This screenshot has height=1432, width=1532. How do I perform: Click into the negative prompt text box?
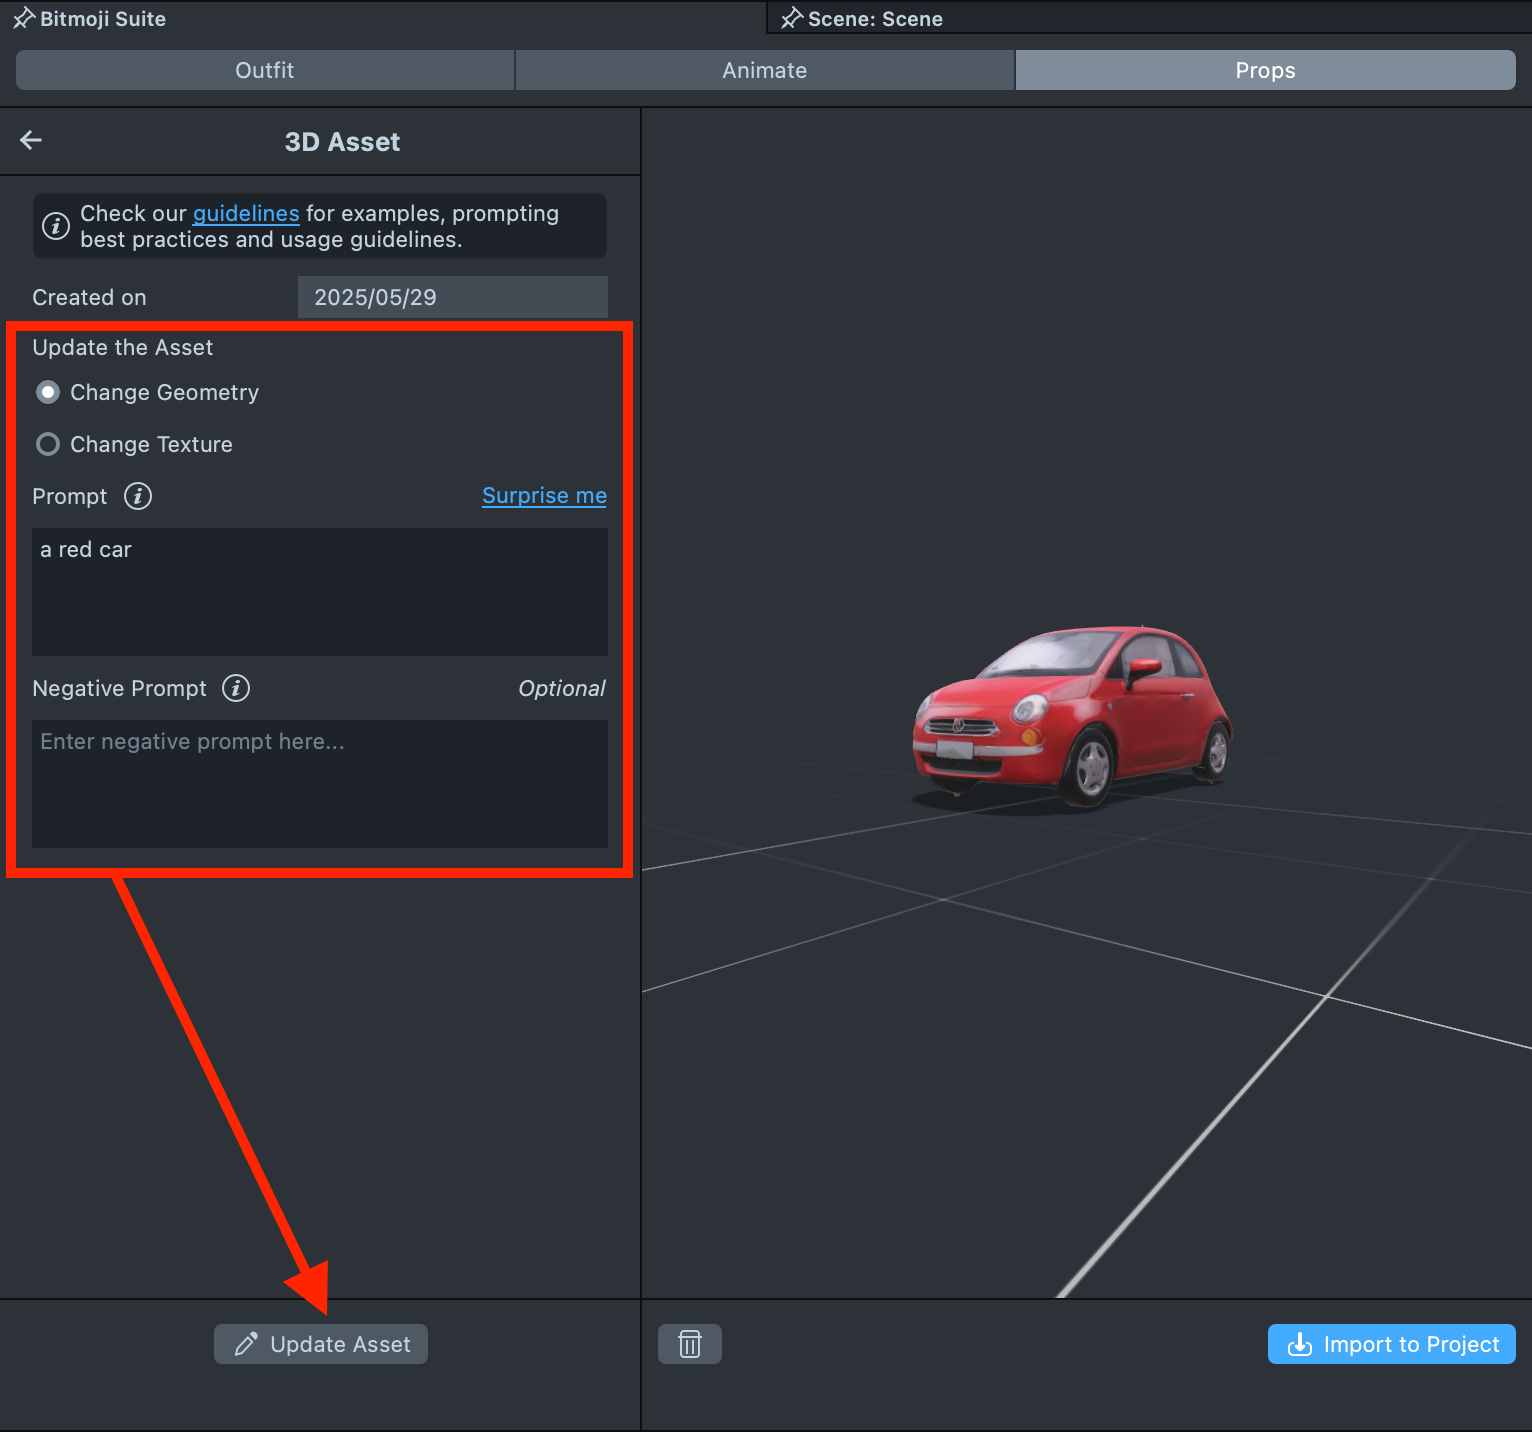pos(320,784)
